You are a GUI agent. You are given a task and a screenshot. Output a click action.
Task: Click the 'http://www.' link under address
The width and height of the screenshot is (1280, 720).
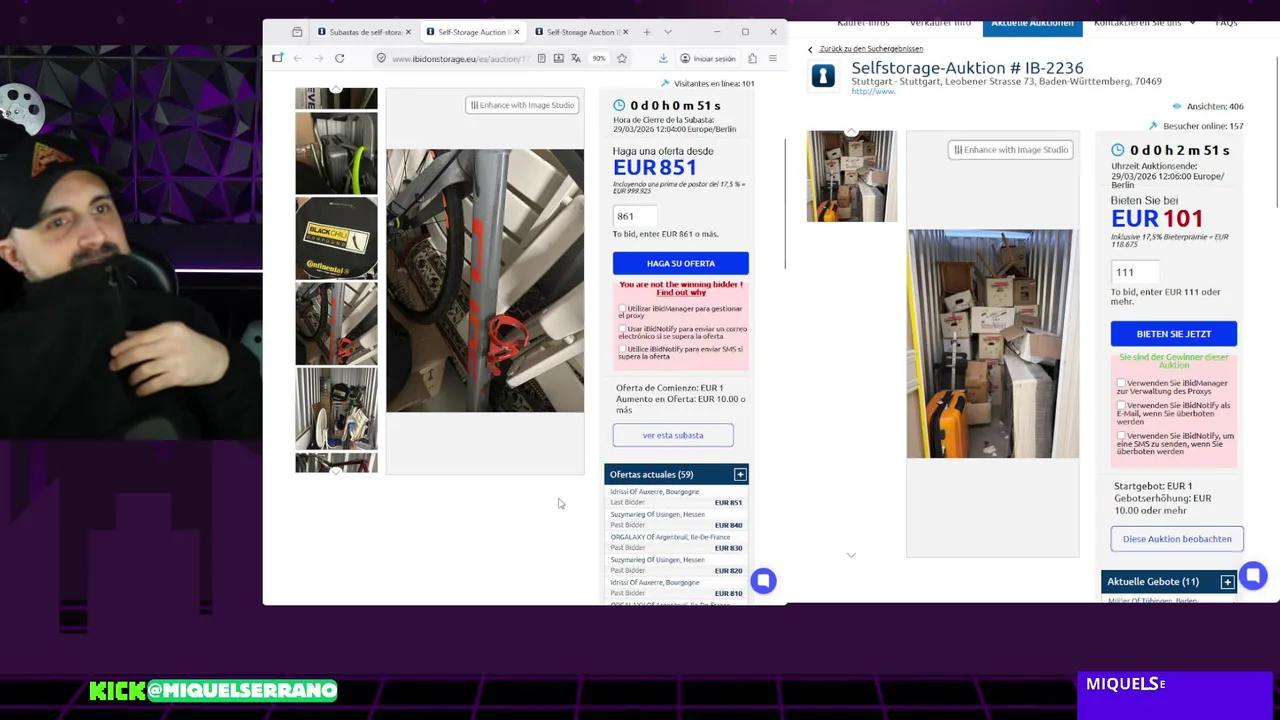[873, 92]
